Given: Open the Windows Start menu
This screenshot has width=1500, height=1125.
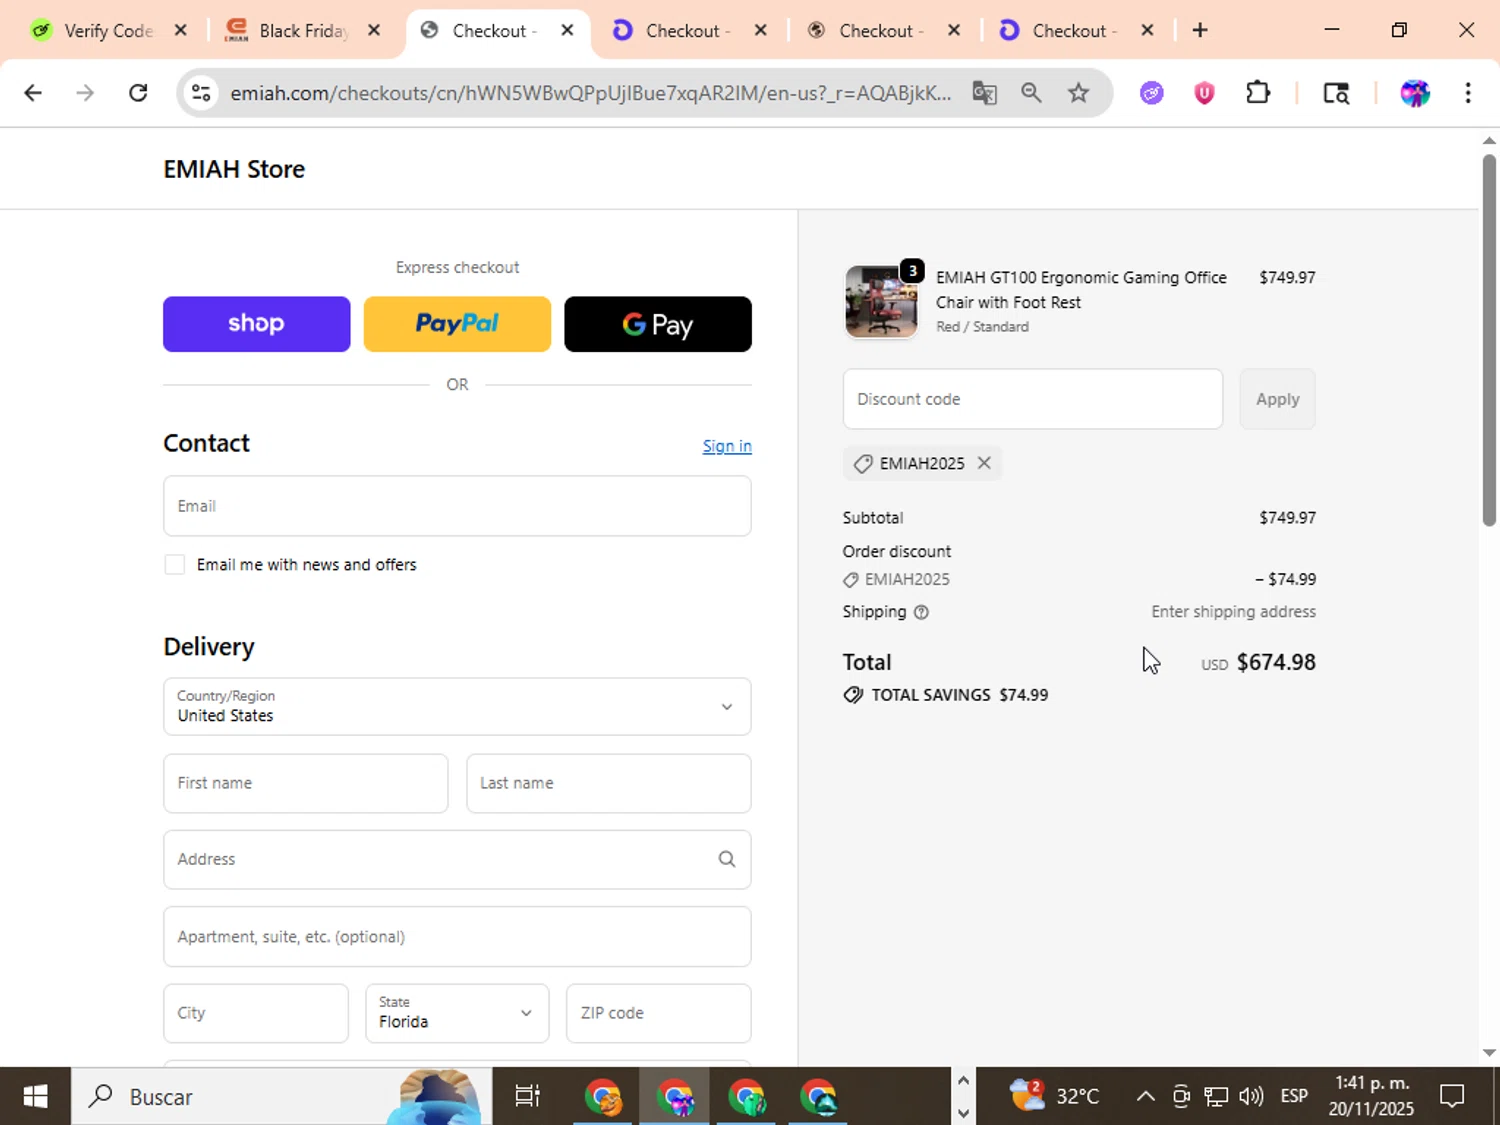Looking at the screenshot, I should pyautogui.click(x=35, y=1097).
